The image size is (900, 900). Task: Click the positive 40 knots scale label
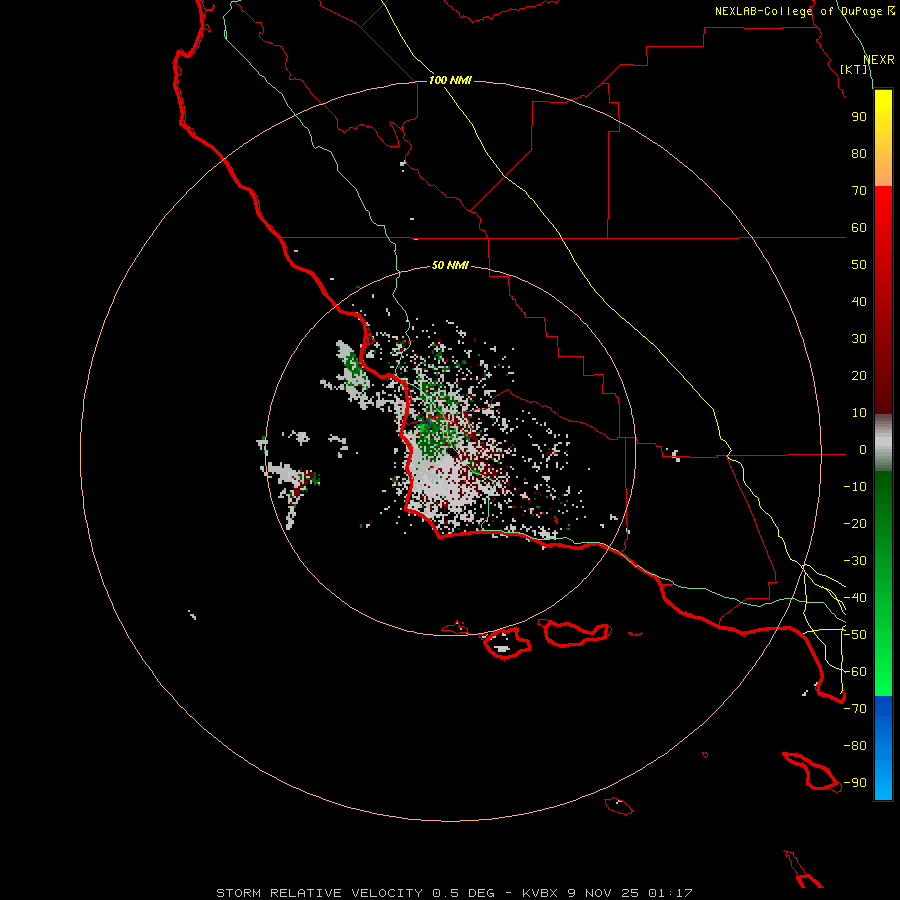[x=859, y=302]
